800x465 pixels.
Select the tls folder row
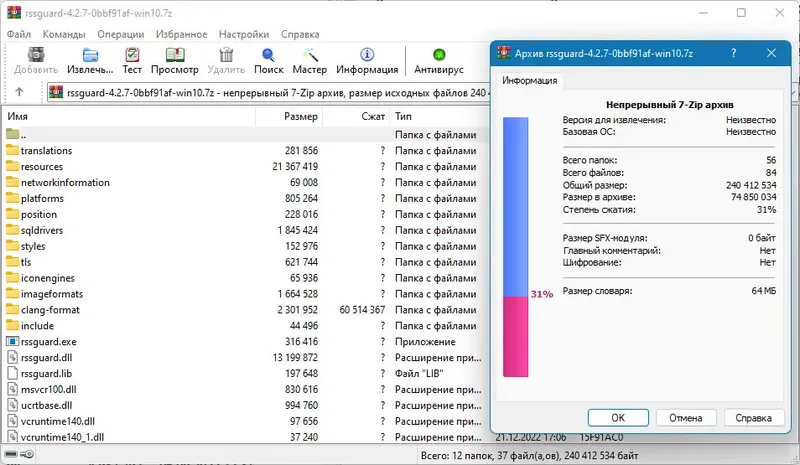[245, 262]
